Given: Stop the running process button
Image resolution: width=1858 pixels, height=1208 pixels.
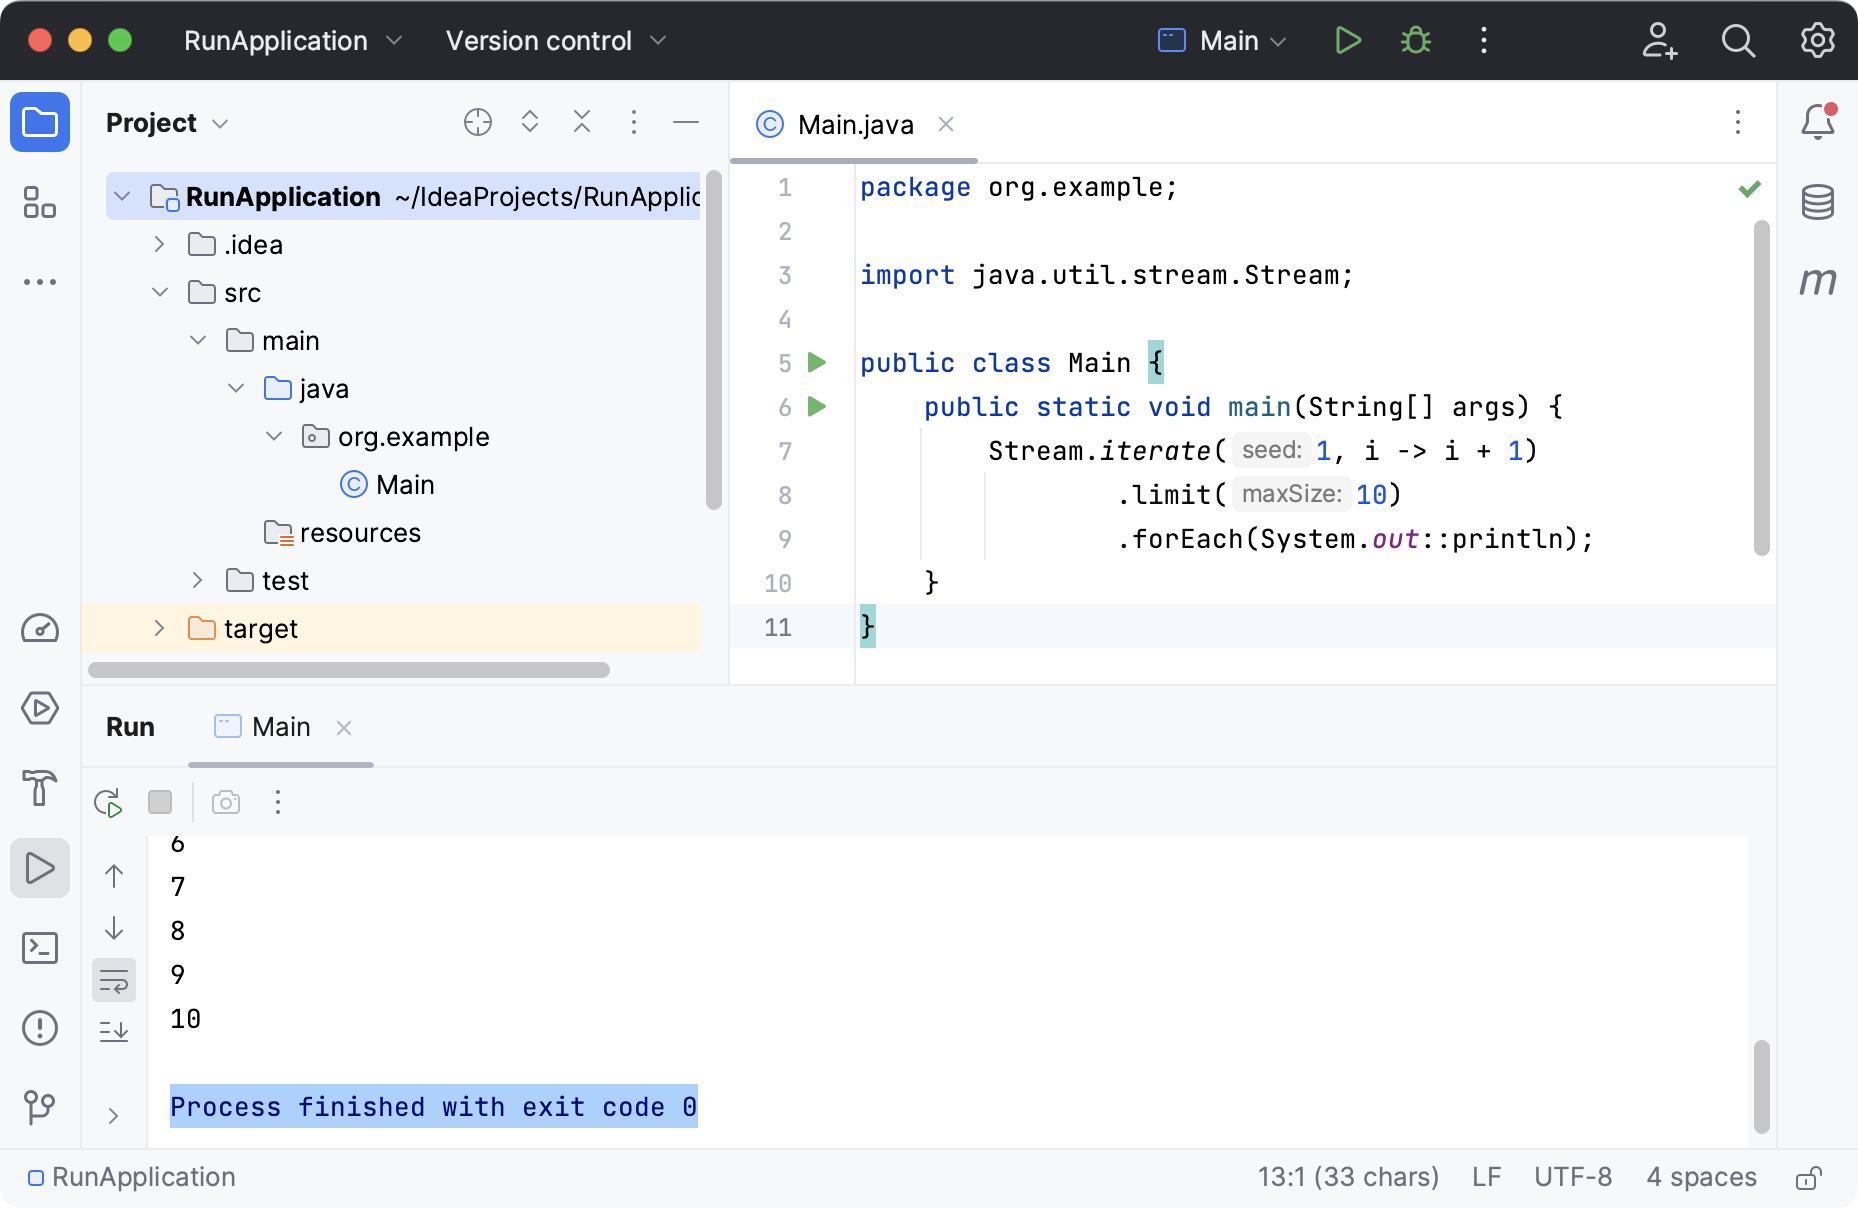Looking at the screenshot, I should click(160, 802).
